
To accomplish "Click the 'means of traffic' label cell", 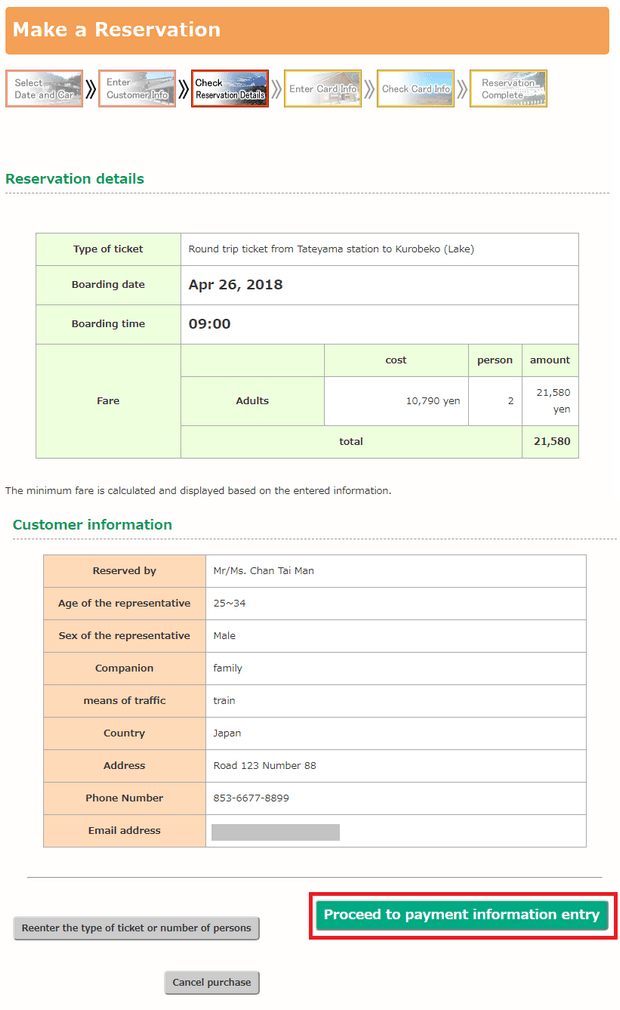I will point(124,701).
